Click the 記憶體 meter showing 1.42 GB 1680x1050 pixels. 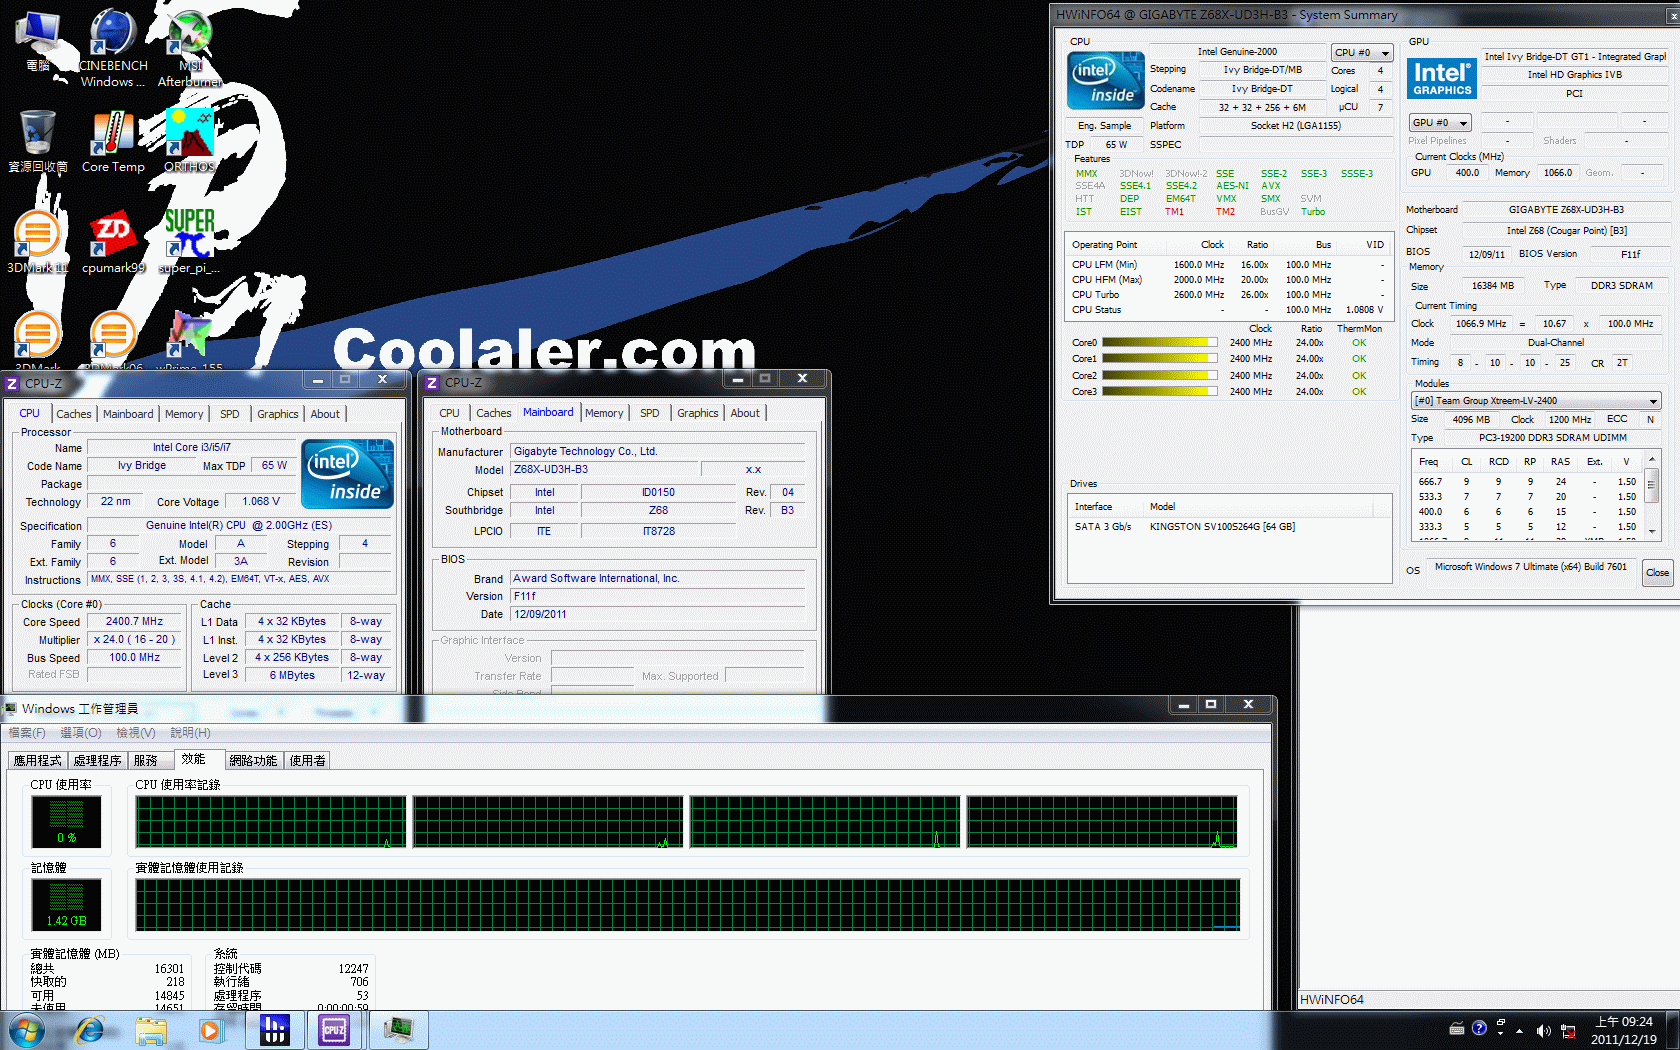coord(66,905)
